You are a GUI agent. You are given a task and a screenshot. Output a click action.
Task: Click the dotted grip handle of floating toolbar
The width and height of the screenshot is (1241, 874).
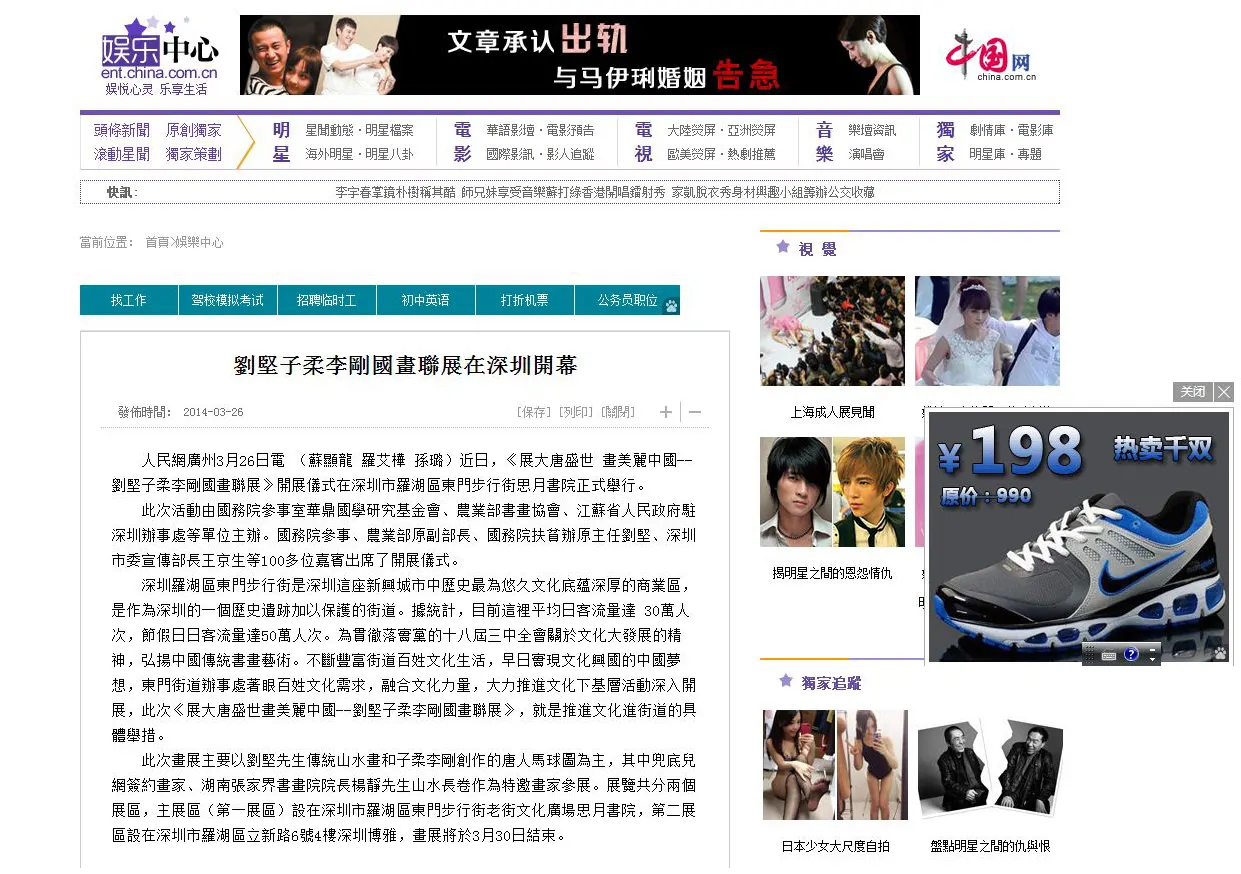click(x=1090, y=654)
